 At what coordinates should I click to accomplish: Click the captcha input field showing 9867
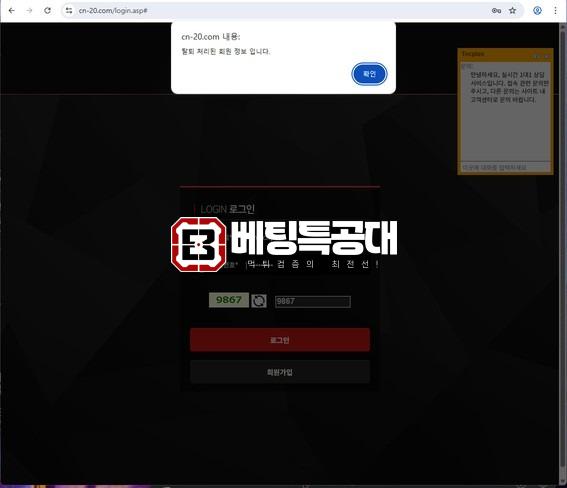(313, 301)
